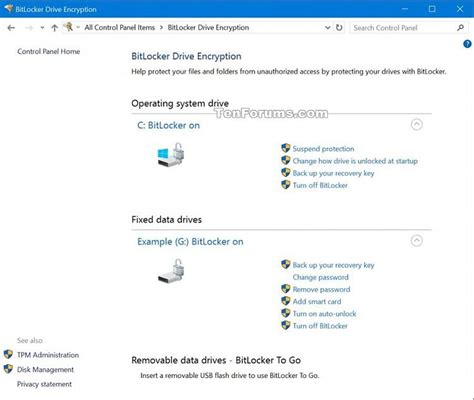Click shield by the G: Turn off BitLocker

pyautogui.click(x=286, y=325)
